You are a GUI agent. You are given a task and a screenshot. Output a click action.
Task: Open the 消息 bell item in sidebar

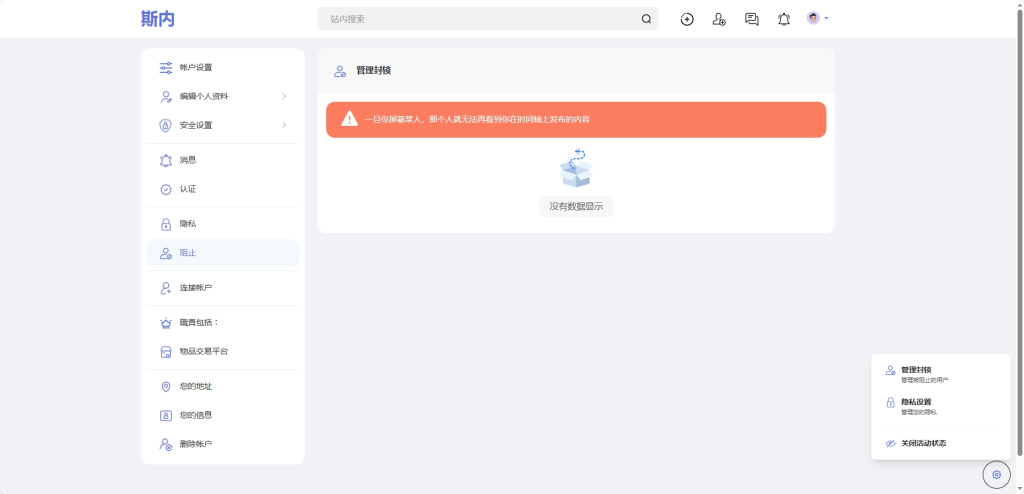click(223, 160)
